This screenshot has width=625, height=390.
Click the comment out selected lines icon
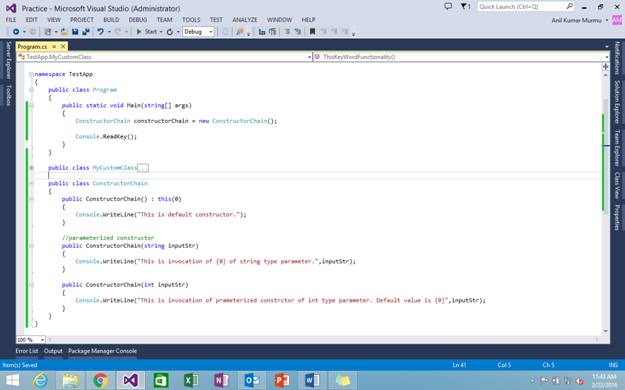pyautogui.click(x=287, y=32)
